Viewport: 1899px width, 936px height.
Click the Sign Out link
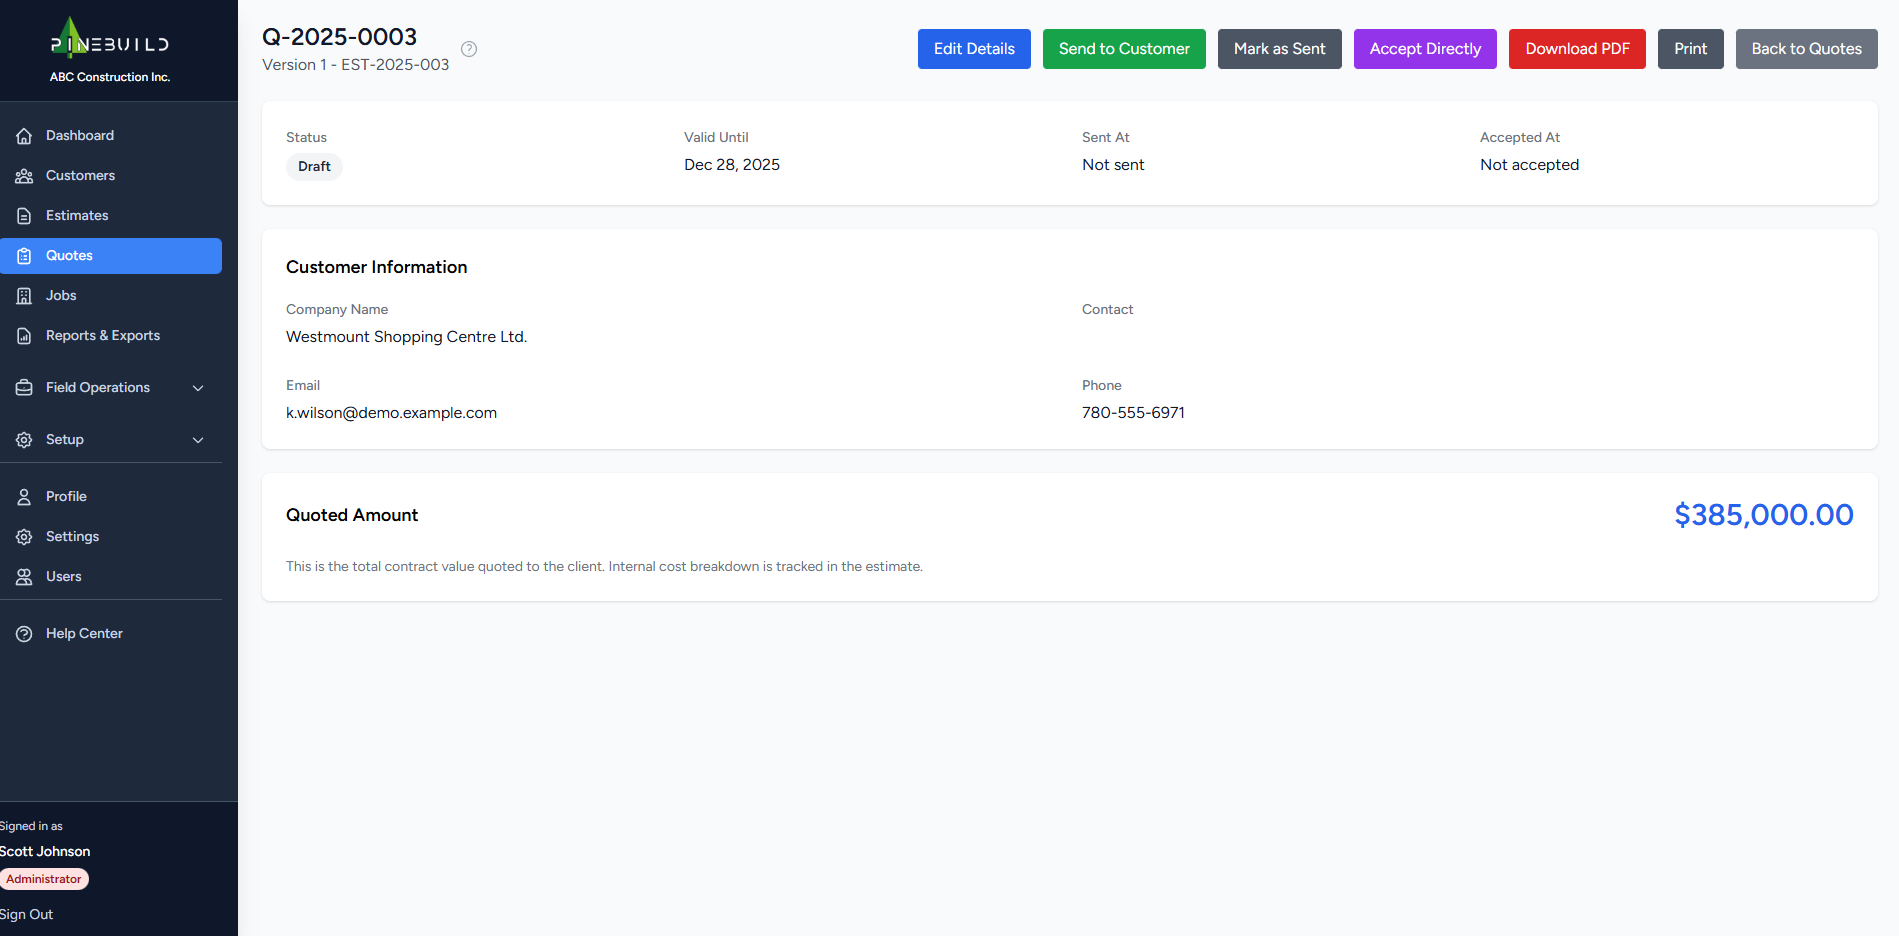[x=27, y=914]
